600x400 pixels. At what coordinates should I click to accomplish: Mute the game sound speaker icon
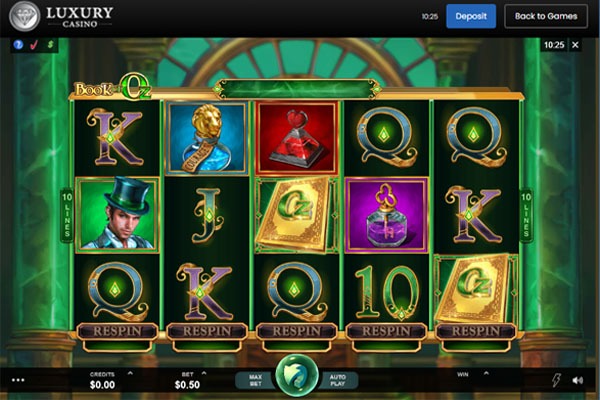tap(577, 380)
